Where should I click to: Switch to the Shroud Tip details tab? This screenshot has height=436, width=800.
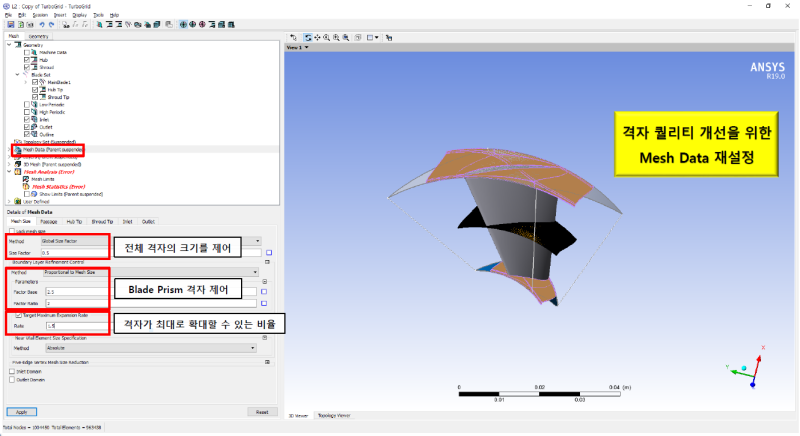coord(102,222)
